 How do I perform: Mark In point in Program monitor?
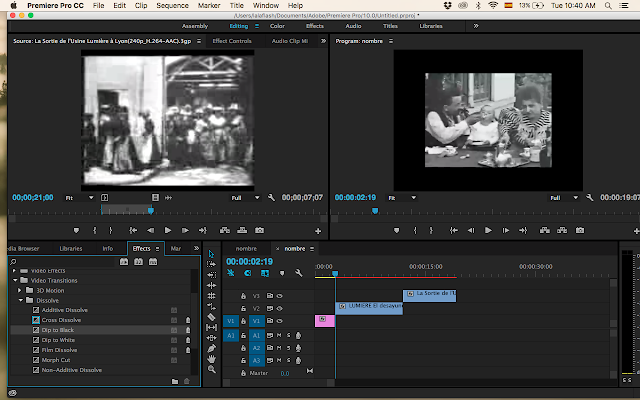point(415,231)
